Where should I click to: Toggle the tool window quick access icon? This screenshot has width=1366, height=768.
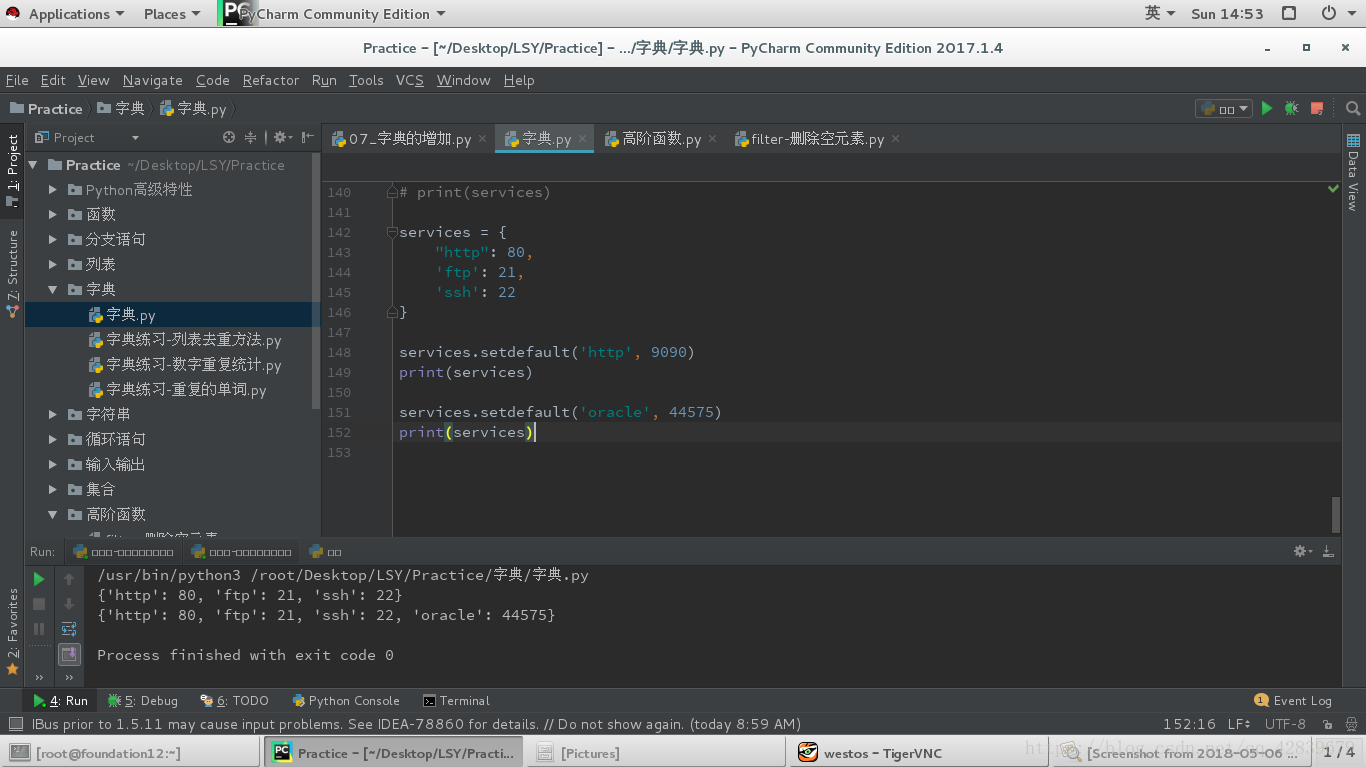click(x=15, y=724)
